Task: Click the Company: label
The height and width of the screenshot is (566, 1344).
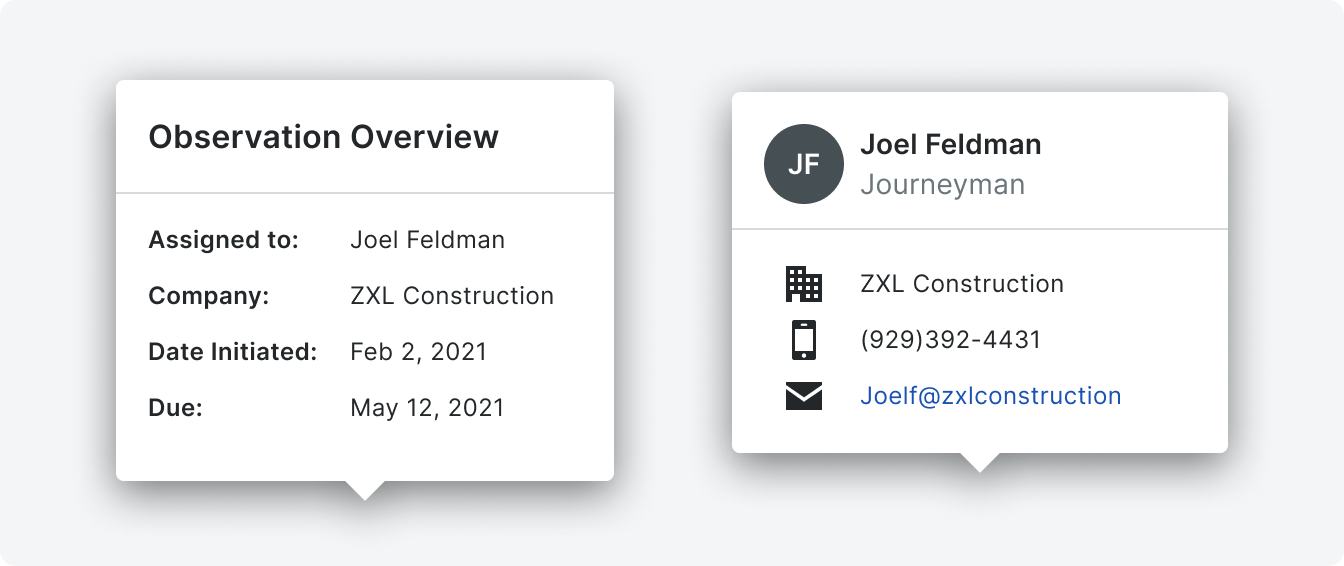Action: 208,296
